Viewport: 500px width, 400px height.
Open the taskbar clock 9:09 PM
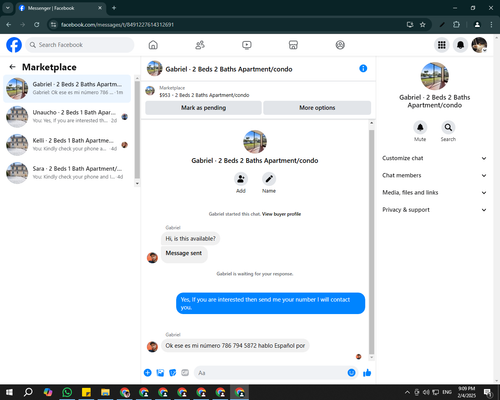click(x=466, y=392)
